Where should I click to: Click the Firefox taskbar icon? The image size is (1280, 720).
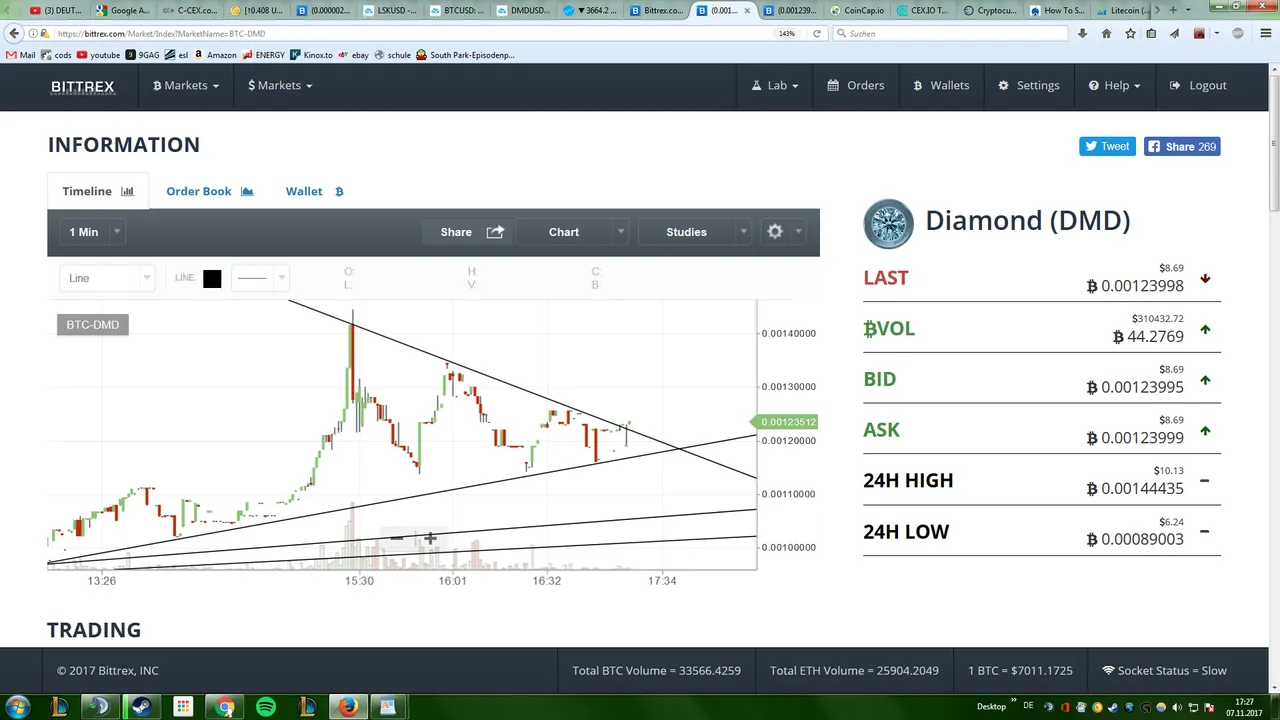tap(347, 707)
